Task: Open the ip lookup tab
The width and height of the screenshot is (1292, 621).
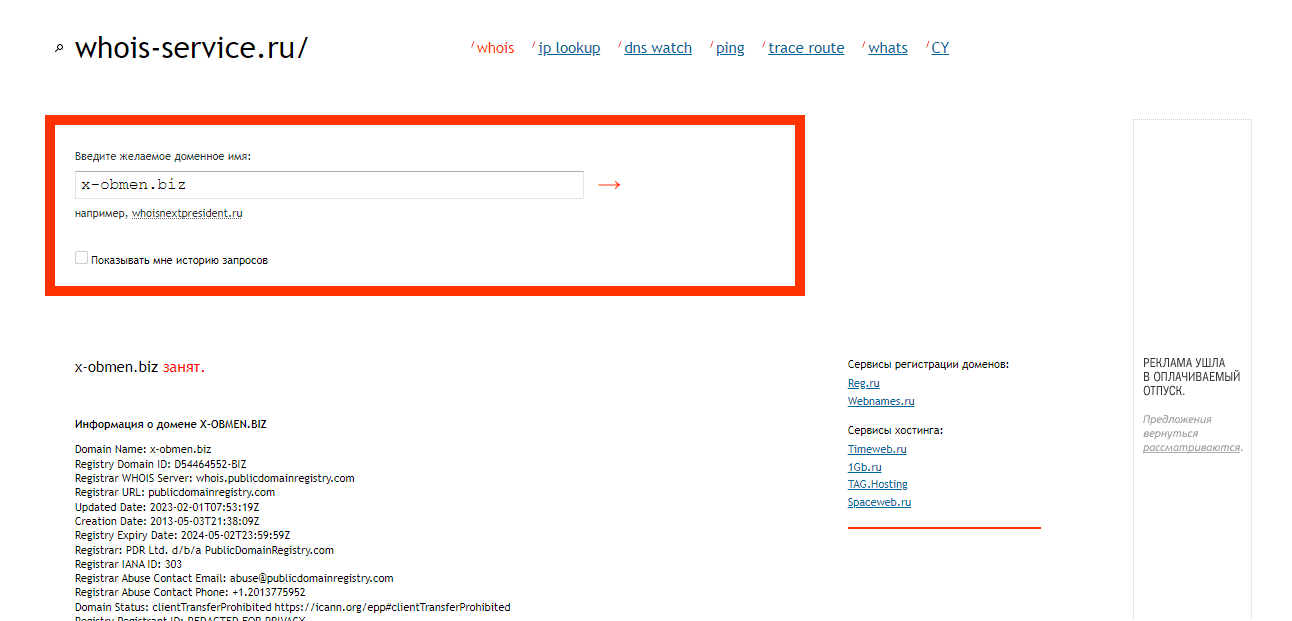Action: pos(569,48)
